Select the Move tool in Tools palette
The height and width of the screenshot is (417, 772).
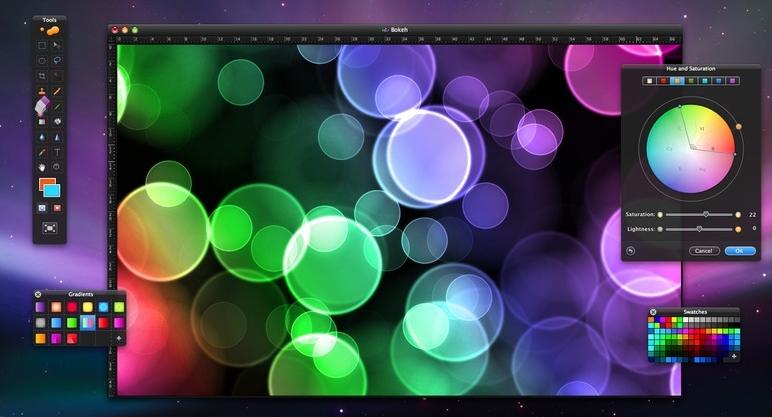click(x=57, y=46)
